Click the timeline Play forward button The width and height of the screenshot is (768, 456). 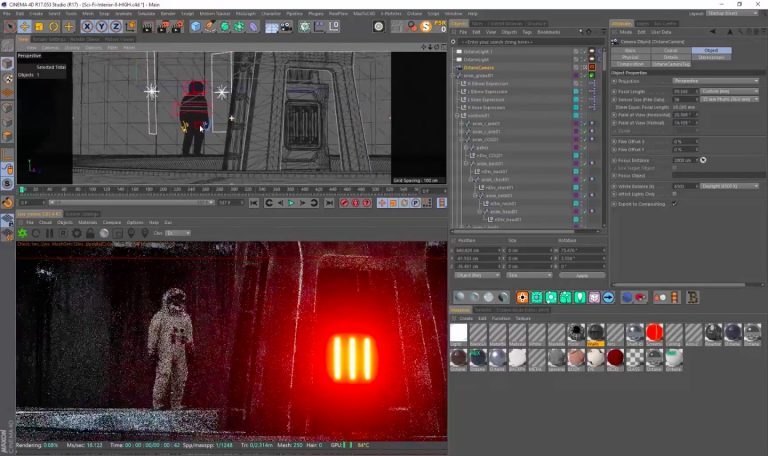click(291, 202)
